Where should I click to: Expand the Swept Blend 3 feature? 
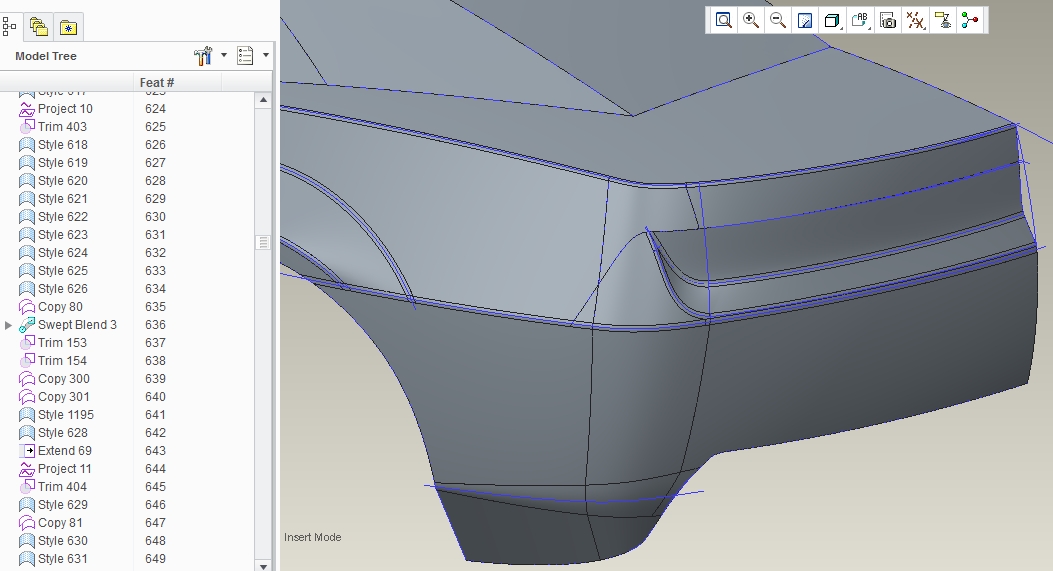pos(8,325)
